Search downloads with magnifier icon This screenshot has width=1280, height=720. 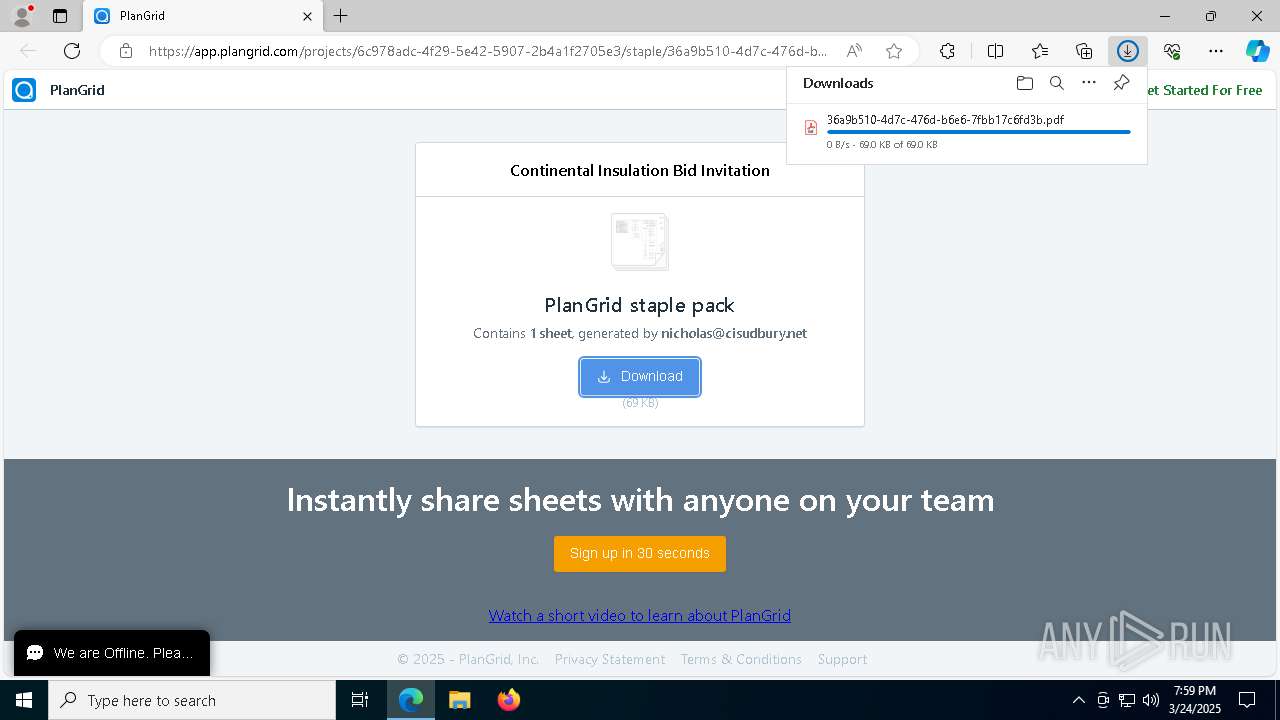pyautogui.click(x=1057, y=83)
